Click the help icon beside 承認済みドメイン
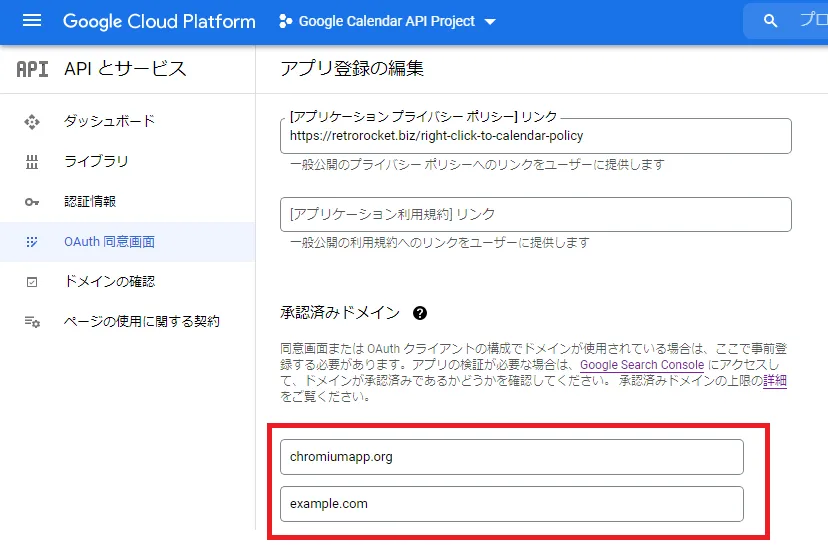Viewport: 828px width, 549px height. click(x=420, y=313)
